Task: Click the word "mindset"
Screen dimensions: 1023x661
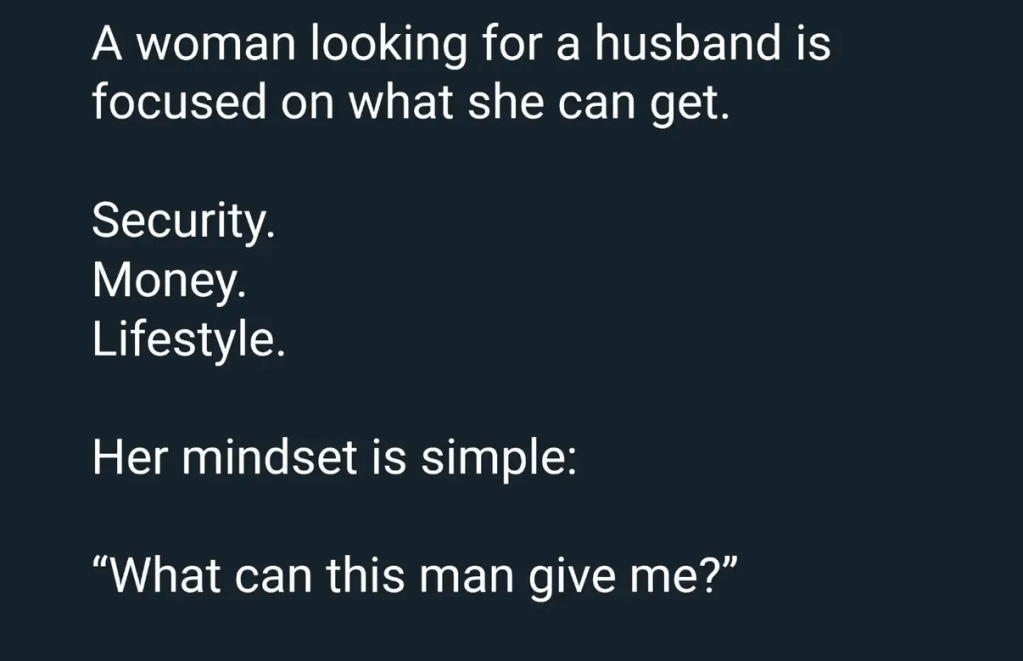Action: tap(274, 458)
